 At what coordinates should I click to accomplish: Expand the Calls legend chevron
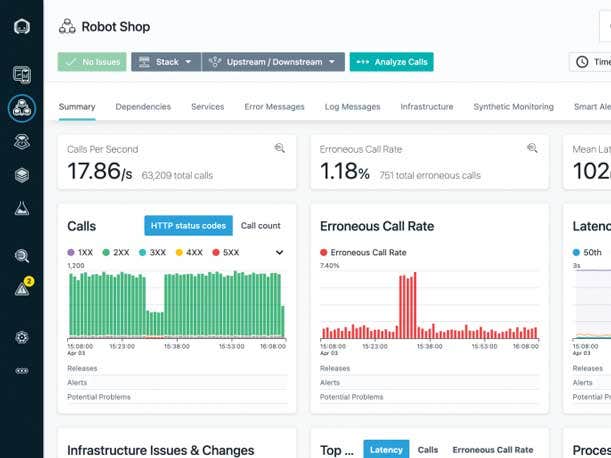pyautogui.click(x=279, y=253)
